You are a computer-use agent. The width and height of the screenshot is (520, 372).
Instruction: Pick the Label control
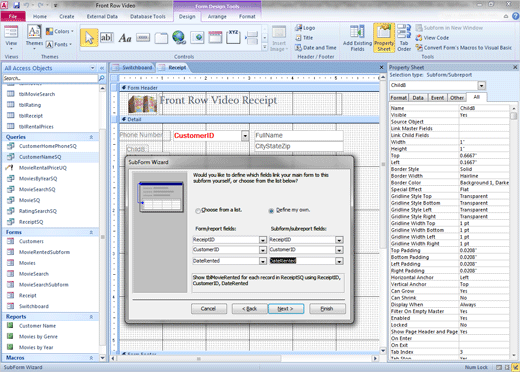pyautogui.click(x=125, y=38)
